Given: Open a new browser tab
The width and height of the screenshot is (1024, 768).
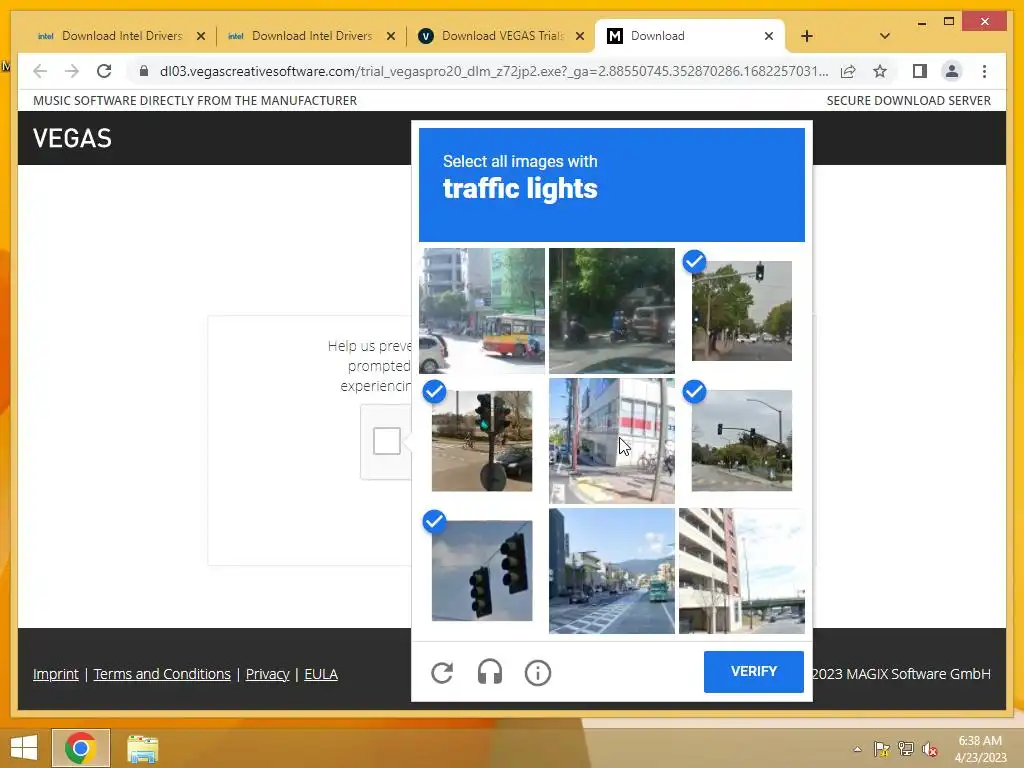Looking at the screenshot, I should [807, 36].
